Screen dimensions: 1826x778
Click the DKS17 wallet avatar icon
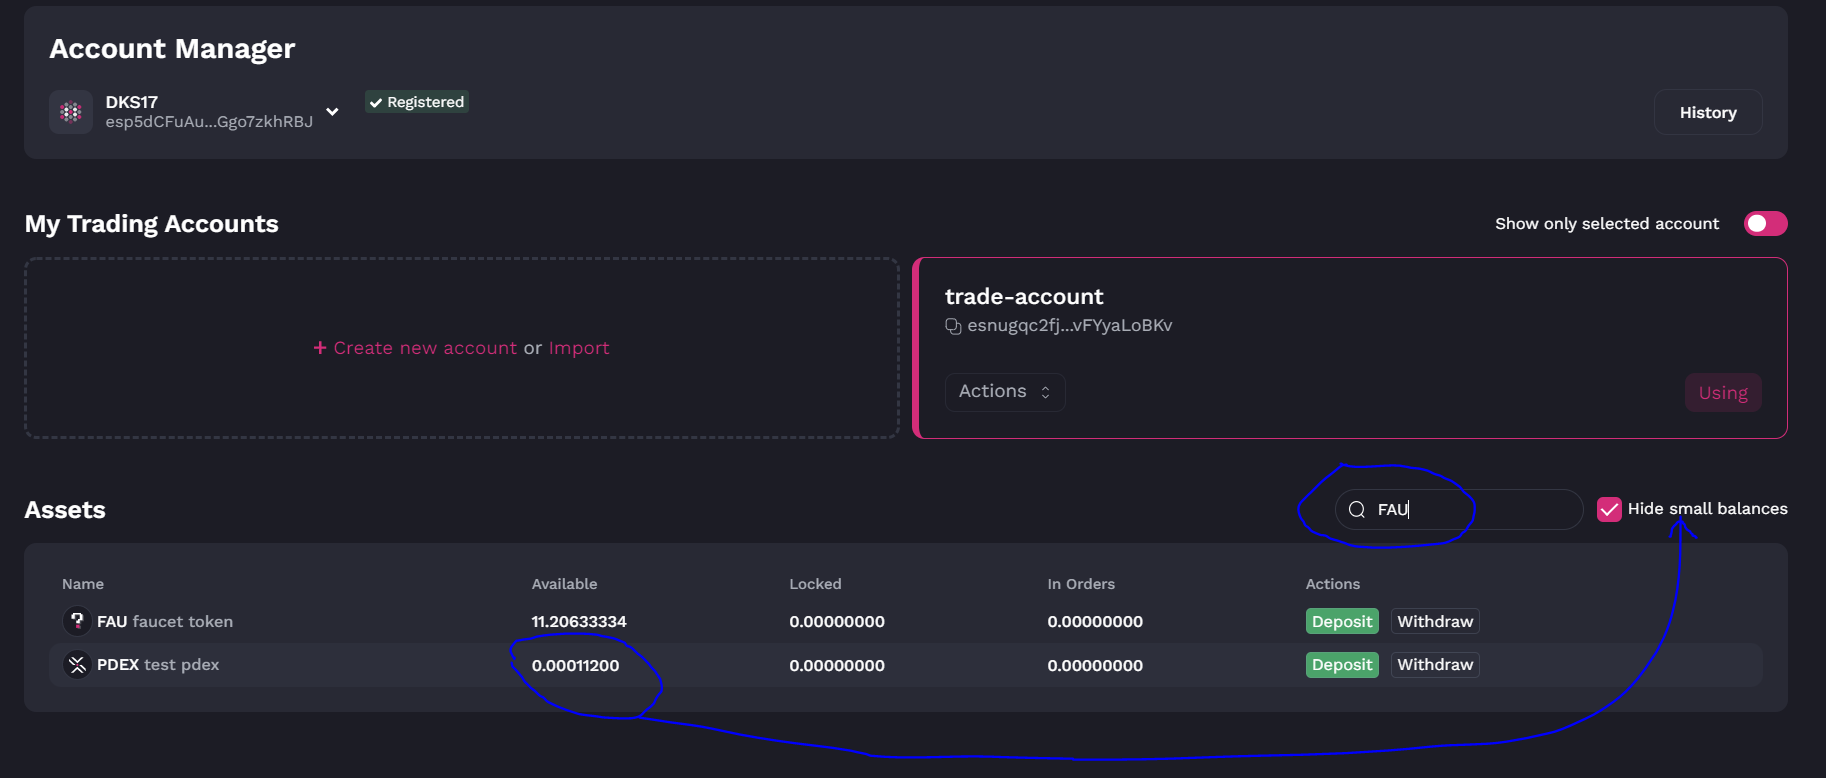(71, 112)
